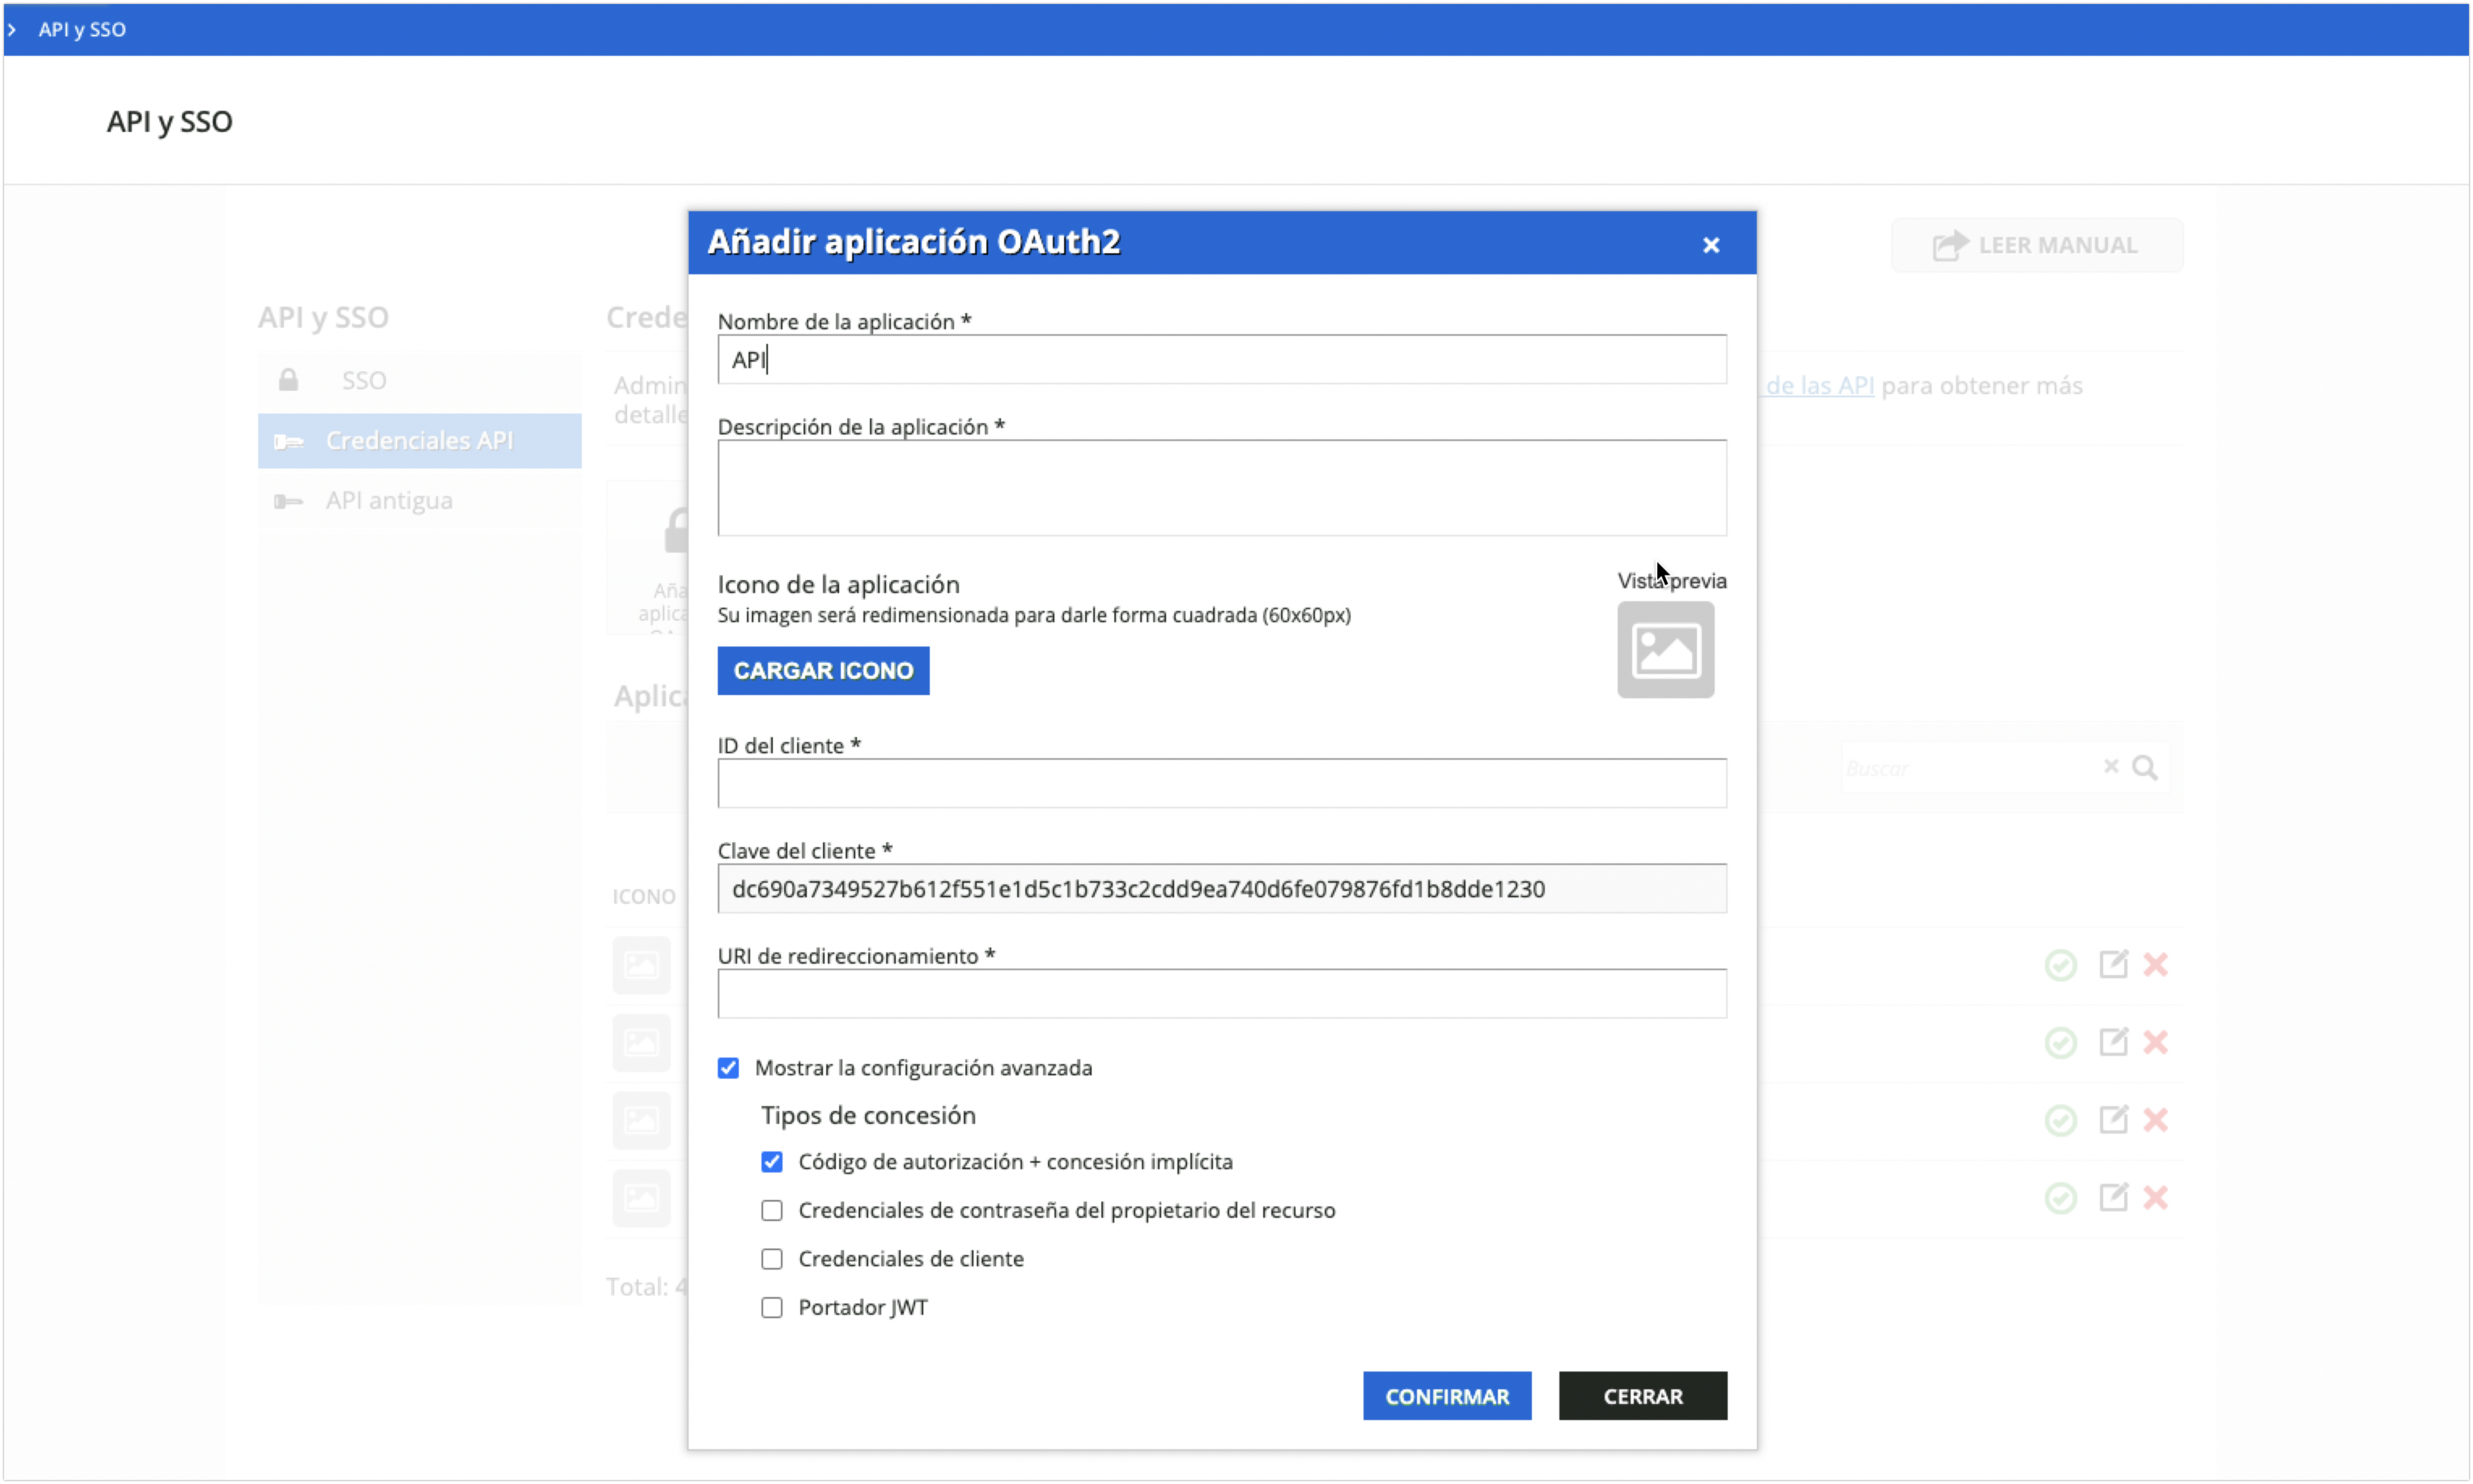
Task: Uncheck Mostrar la configuración avanzada
Action: pos(728,1068)
